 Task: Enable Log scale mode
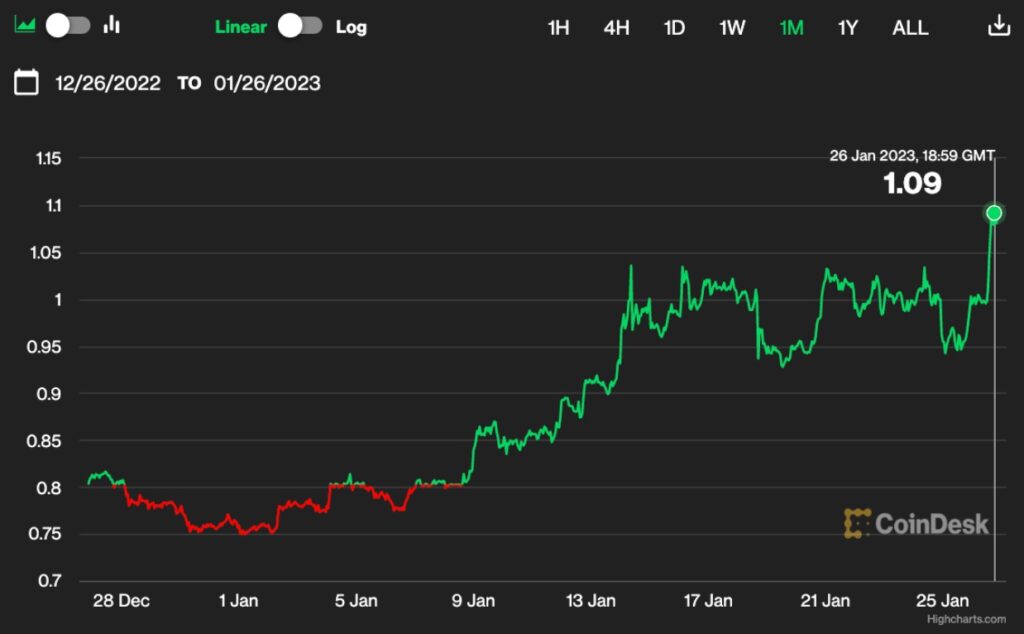(x=352, y=27)
